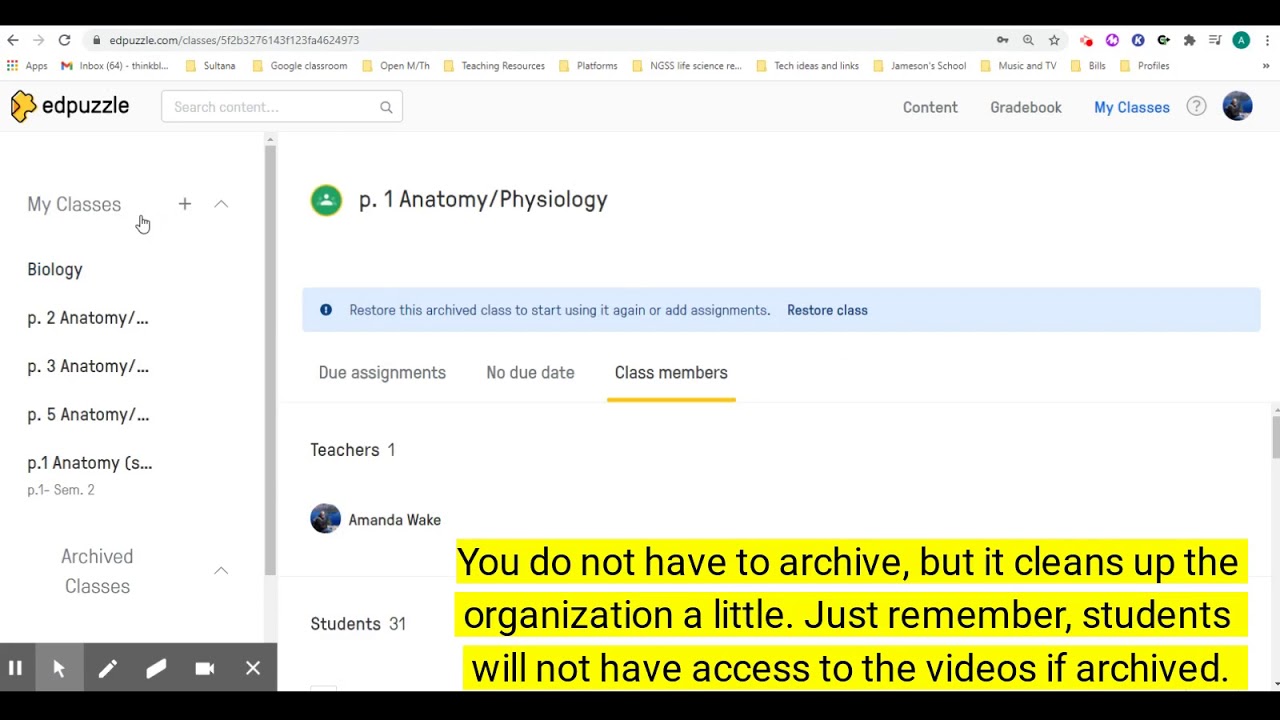Click the zoom magnifier in address bar
Image resolution: width=1280 pixels, height=720 pixels.
(1028, 40)
